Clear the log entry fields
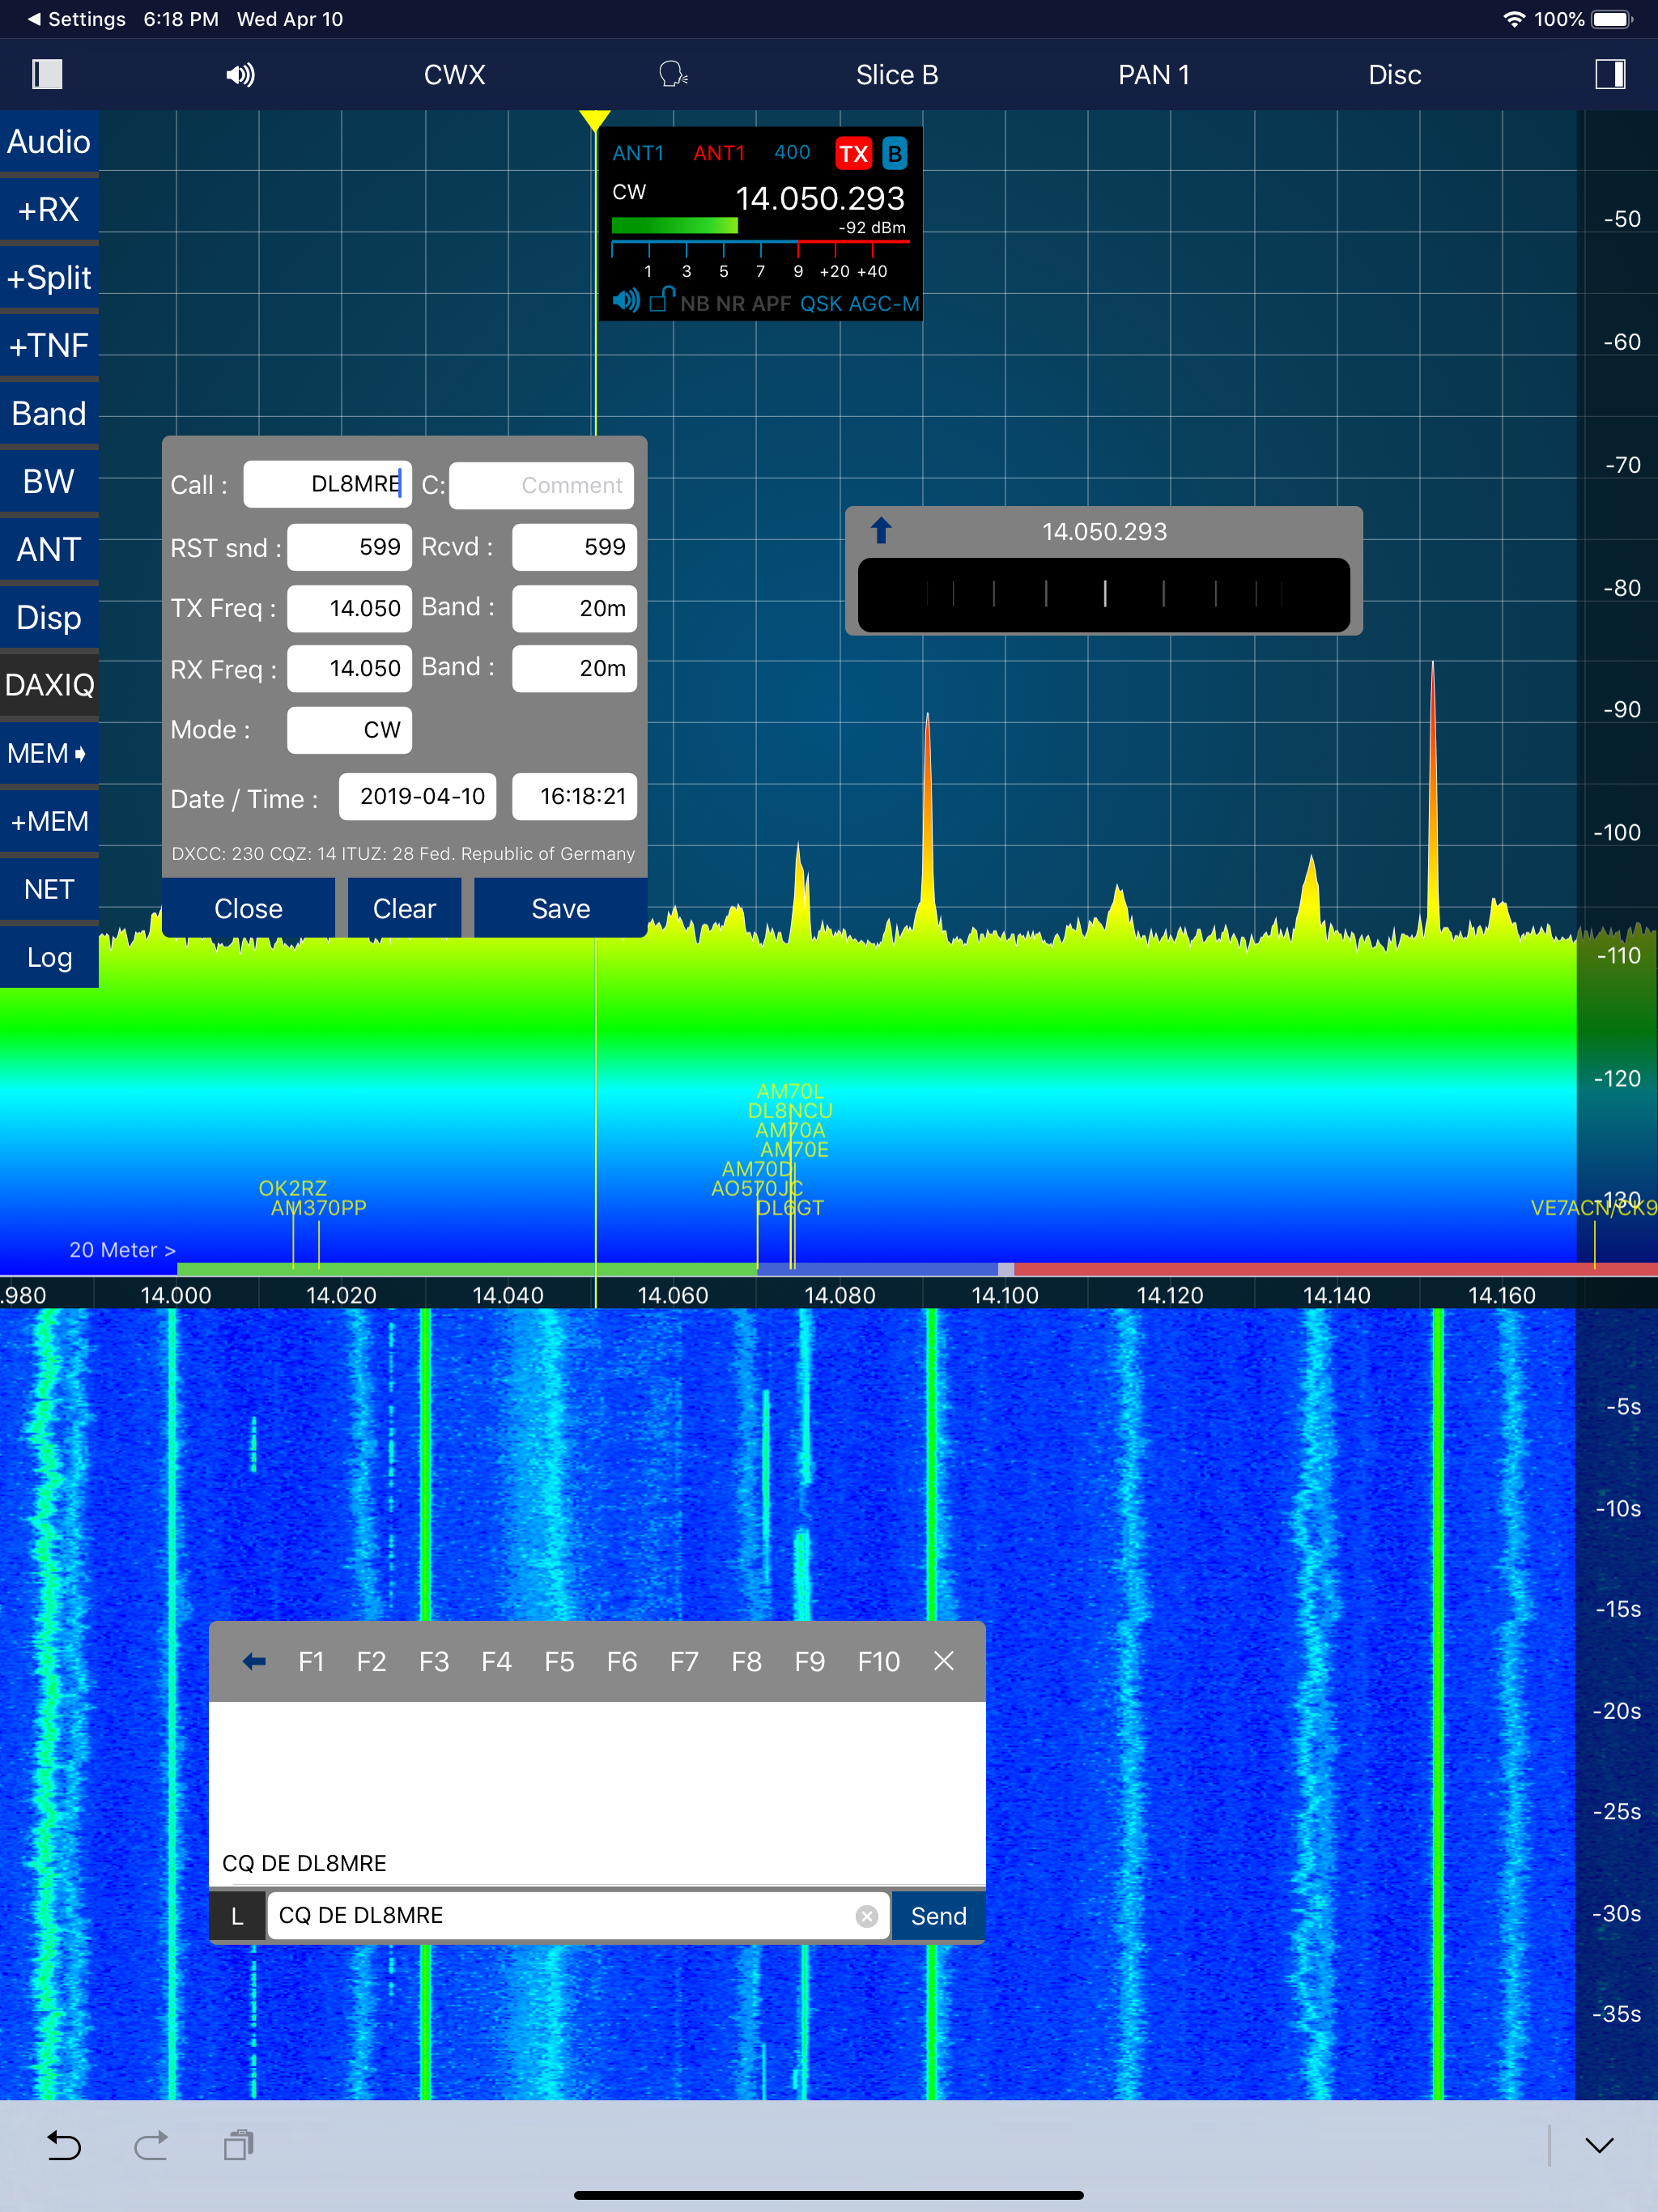The width and height of the screenshot is (1658, 2212). [404, 908]
